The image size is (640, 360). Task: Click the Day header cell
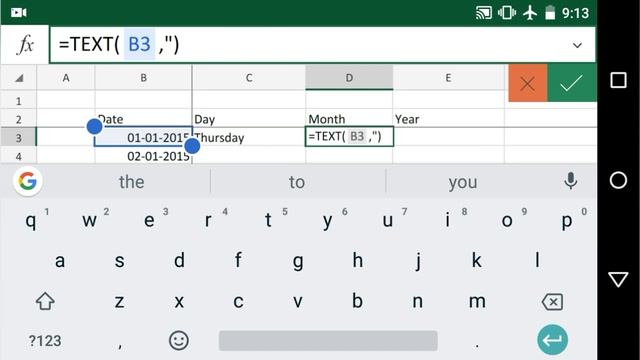click(249, 119)
